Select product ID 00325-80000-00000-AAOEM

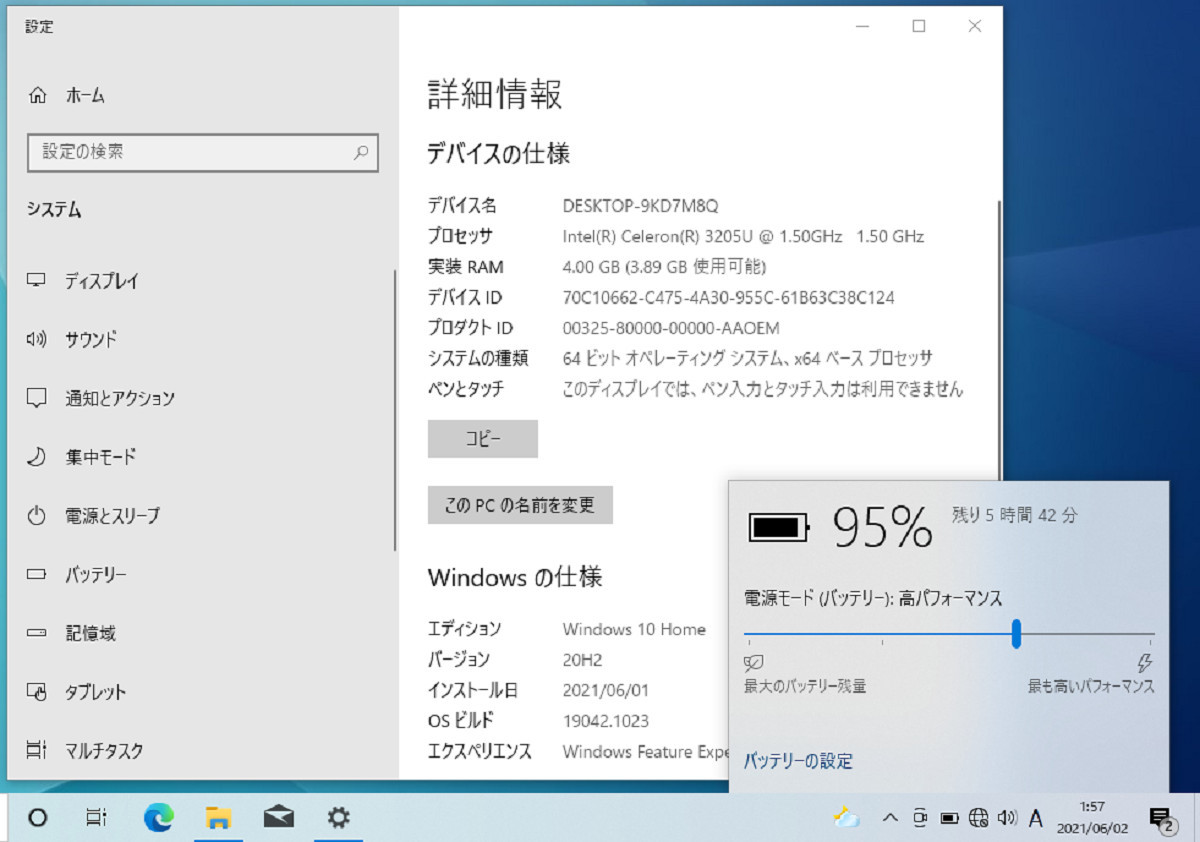671,328
